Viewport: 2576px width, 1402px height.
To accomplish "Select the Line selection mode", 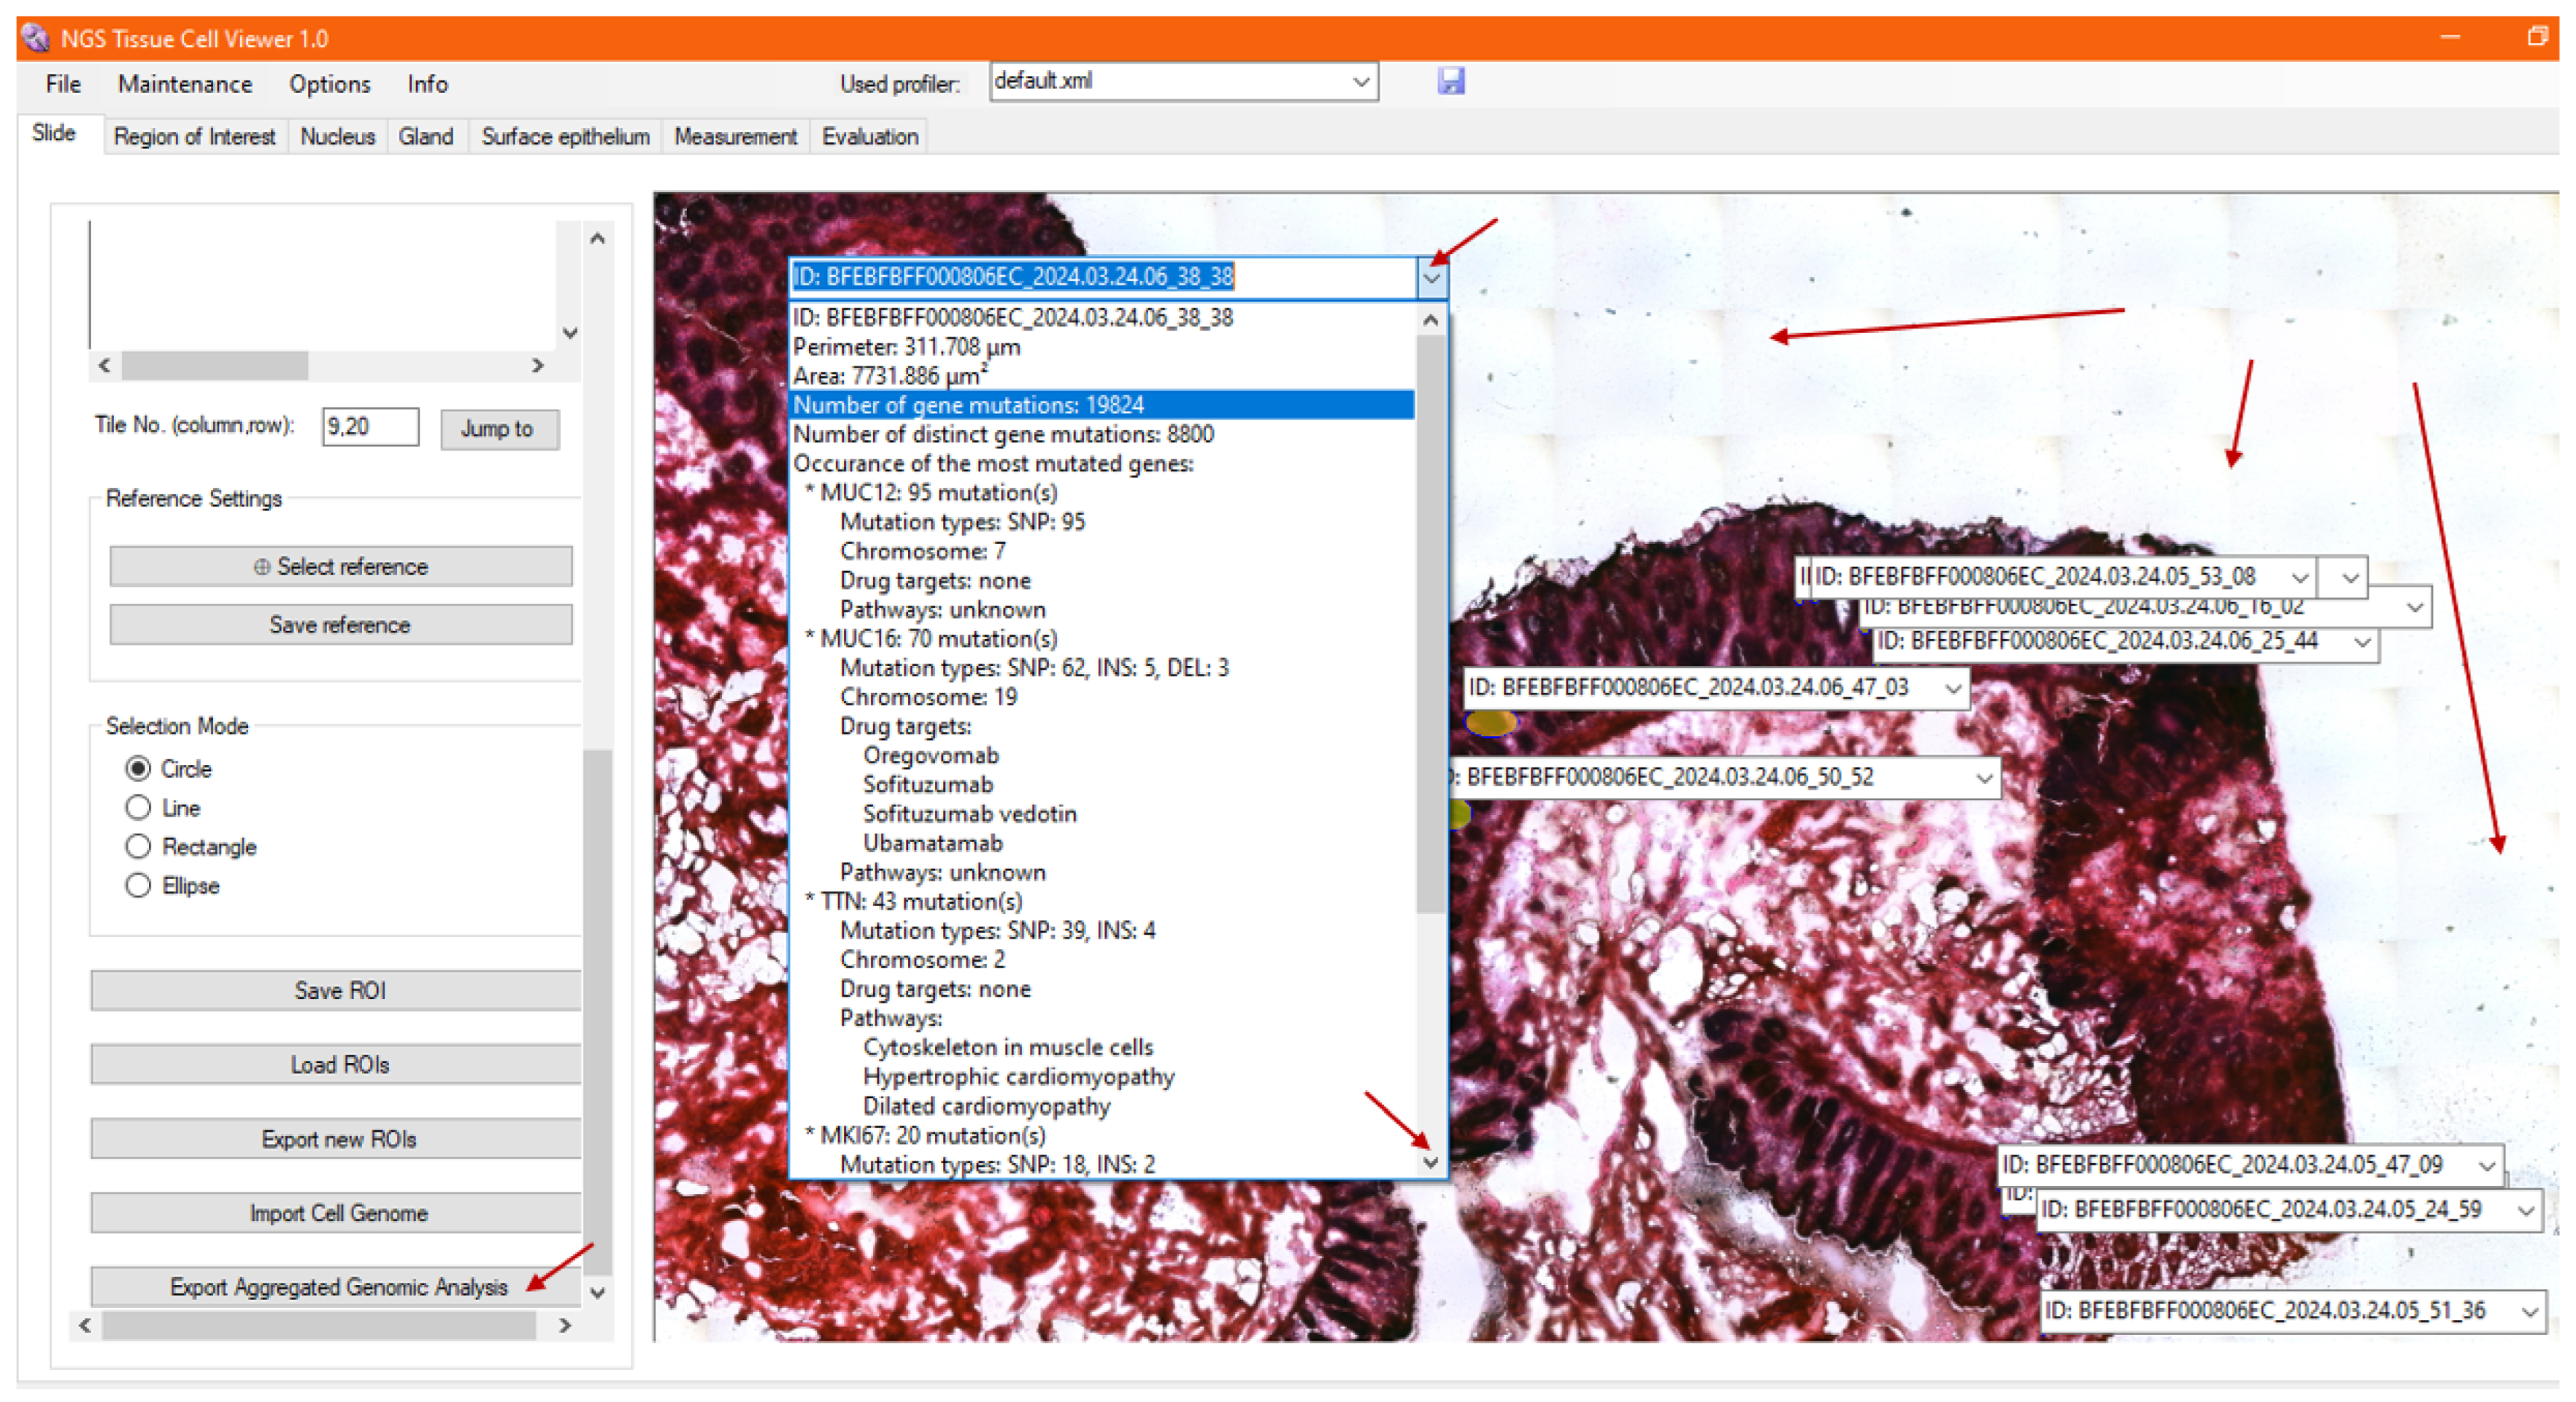I will pyautogui.click(x=138, y=807).
